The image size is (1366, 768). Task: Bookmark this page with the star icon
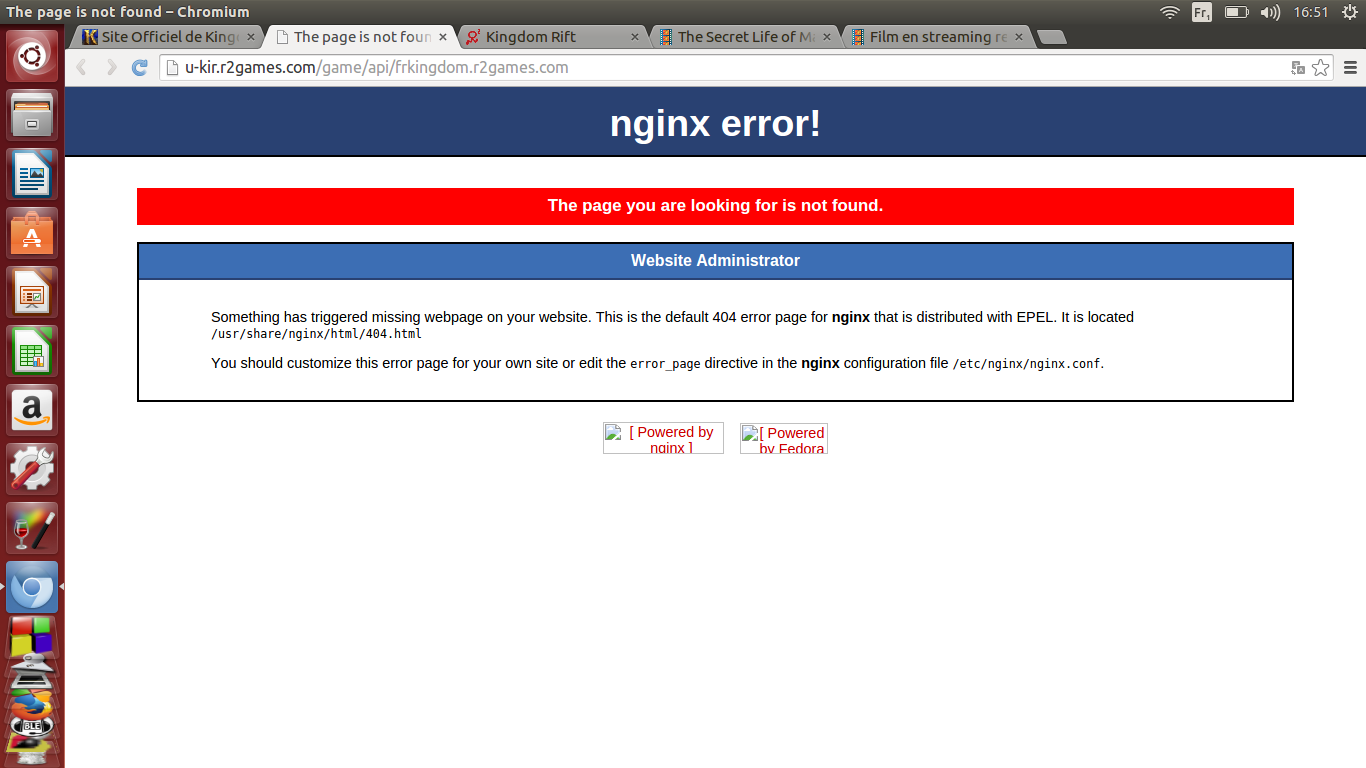[x=1321, y=68]
